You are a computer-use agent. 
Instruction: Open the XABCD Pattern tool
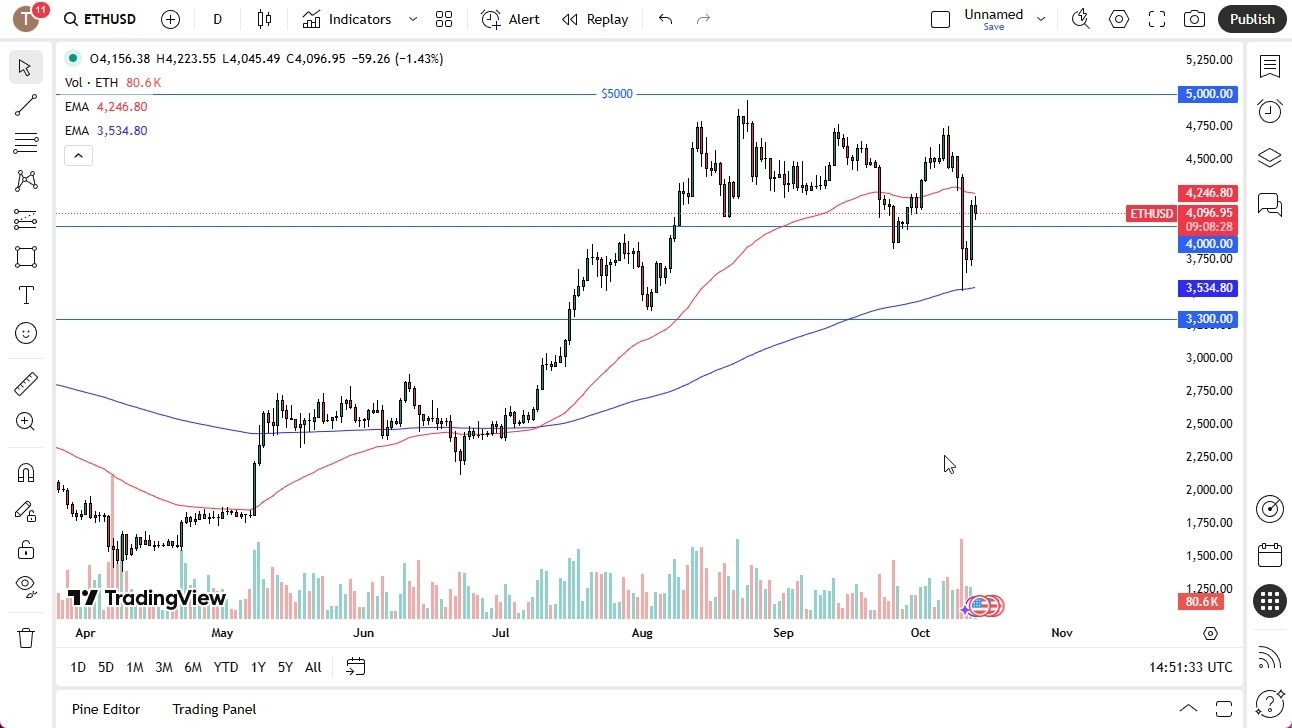click(x=26, y=180)
